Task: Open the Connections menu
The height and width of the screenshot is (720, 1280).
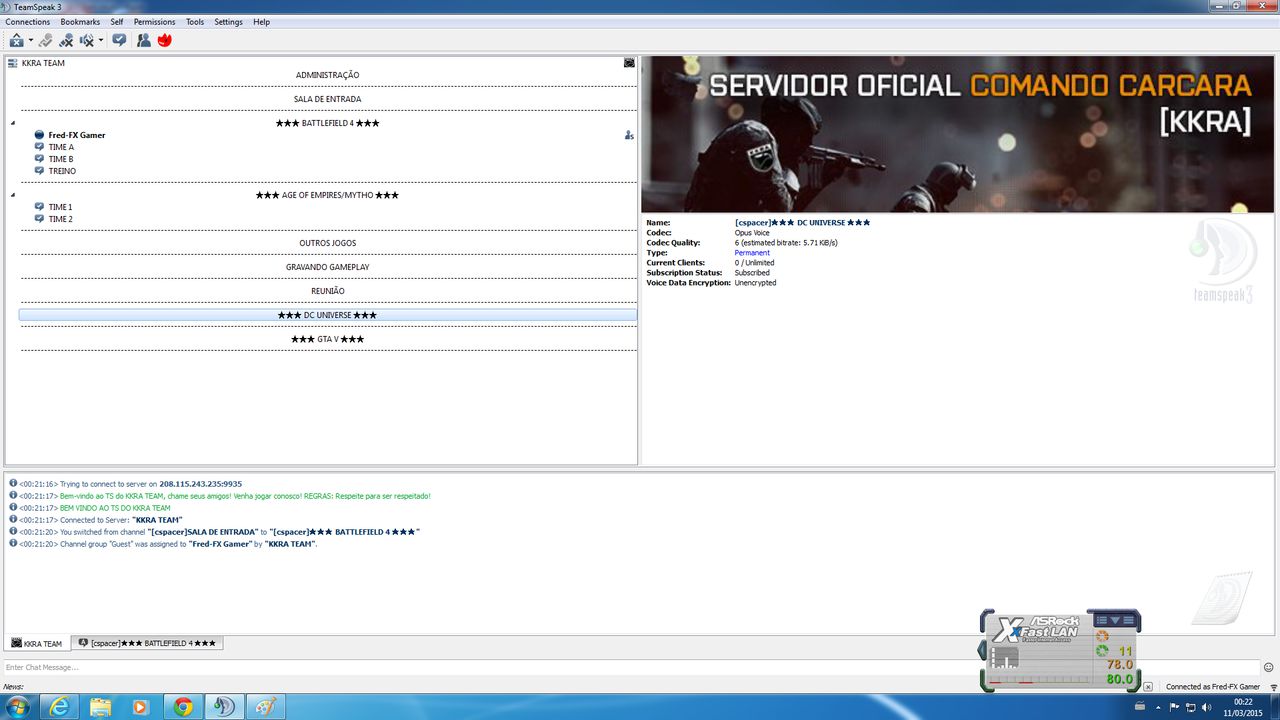Action: click(x=28, y=21)
